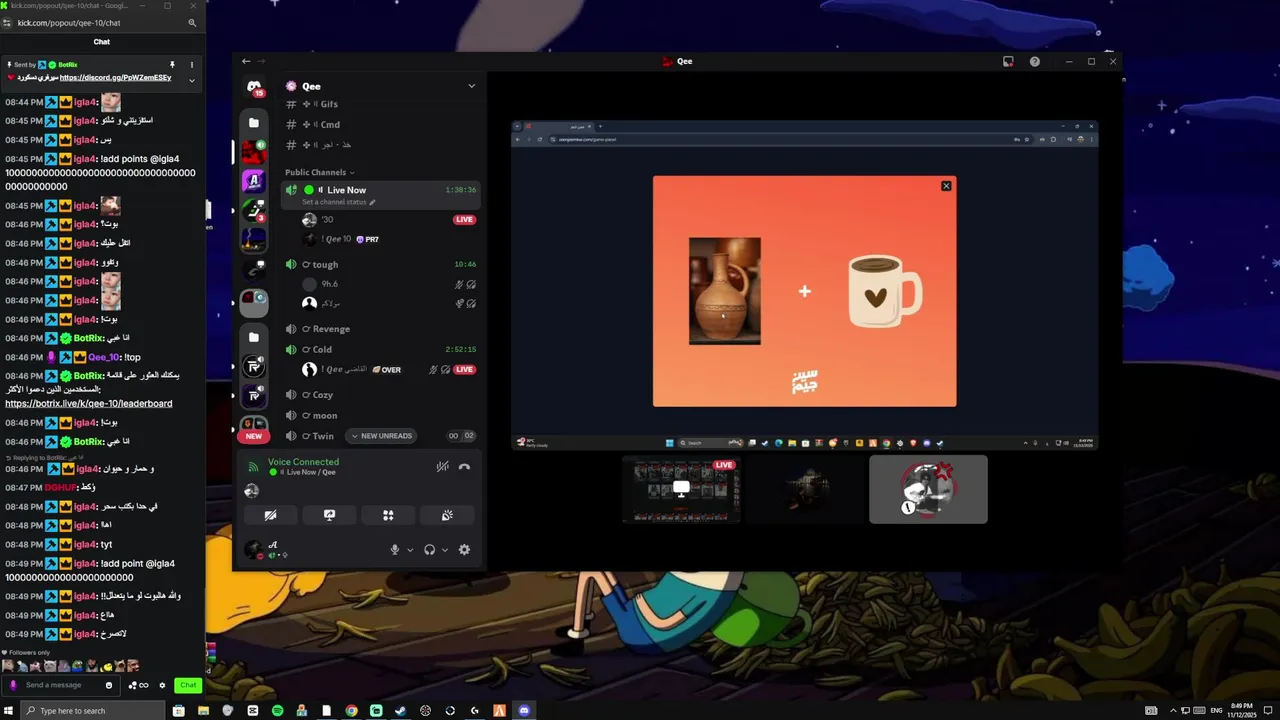
Task: Pick the first quick emote
Action: pos(8,666)
